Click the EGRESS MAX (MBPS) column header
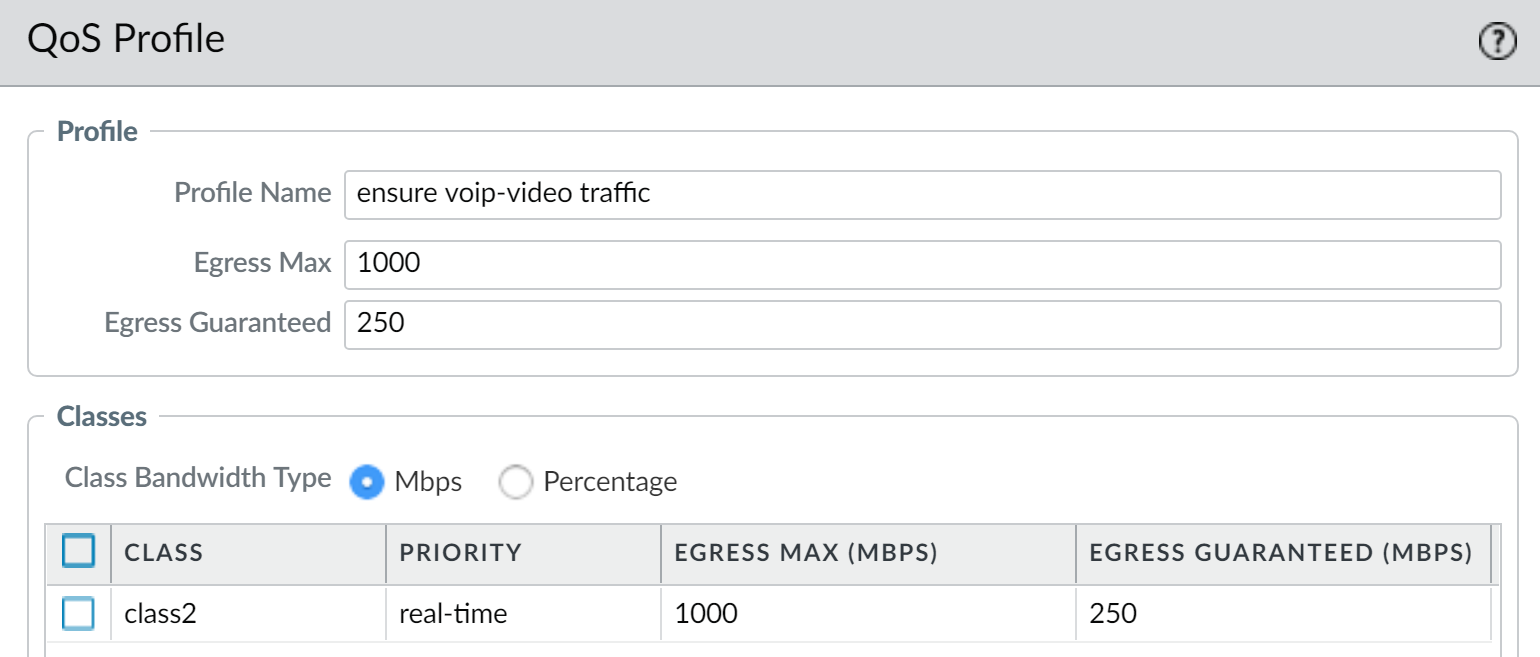This screenshot has height=657, width=1540. (x=806, y=552)
